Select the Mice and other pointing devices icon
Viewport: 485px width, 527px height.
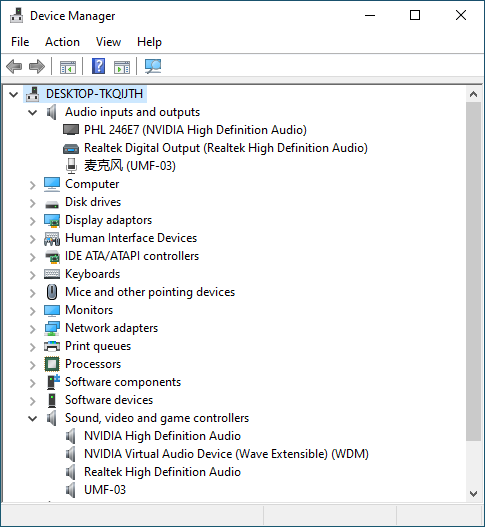tap(52, 292)
